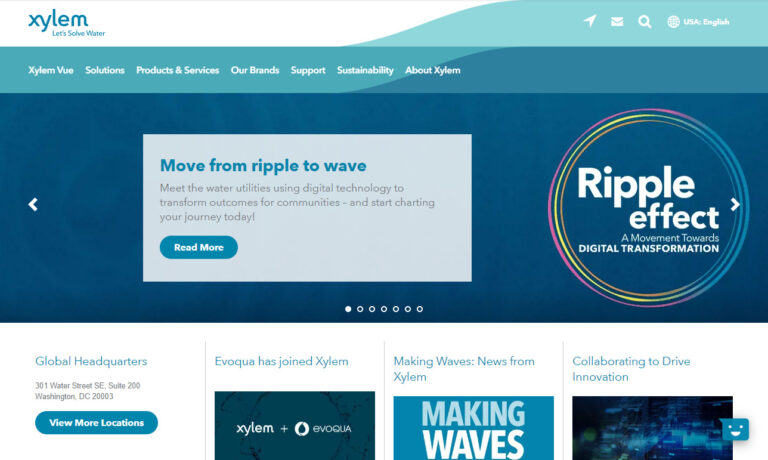The width and height of the screenshot is (768, 460).
Task: Open the Move from ripple to wave heading
Action: pyautogui.click(x=263, y=166)
